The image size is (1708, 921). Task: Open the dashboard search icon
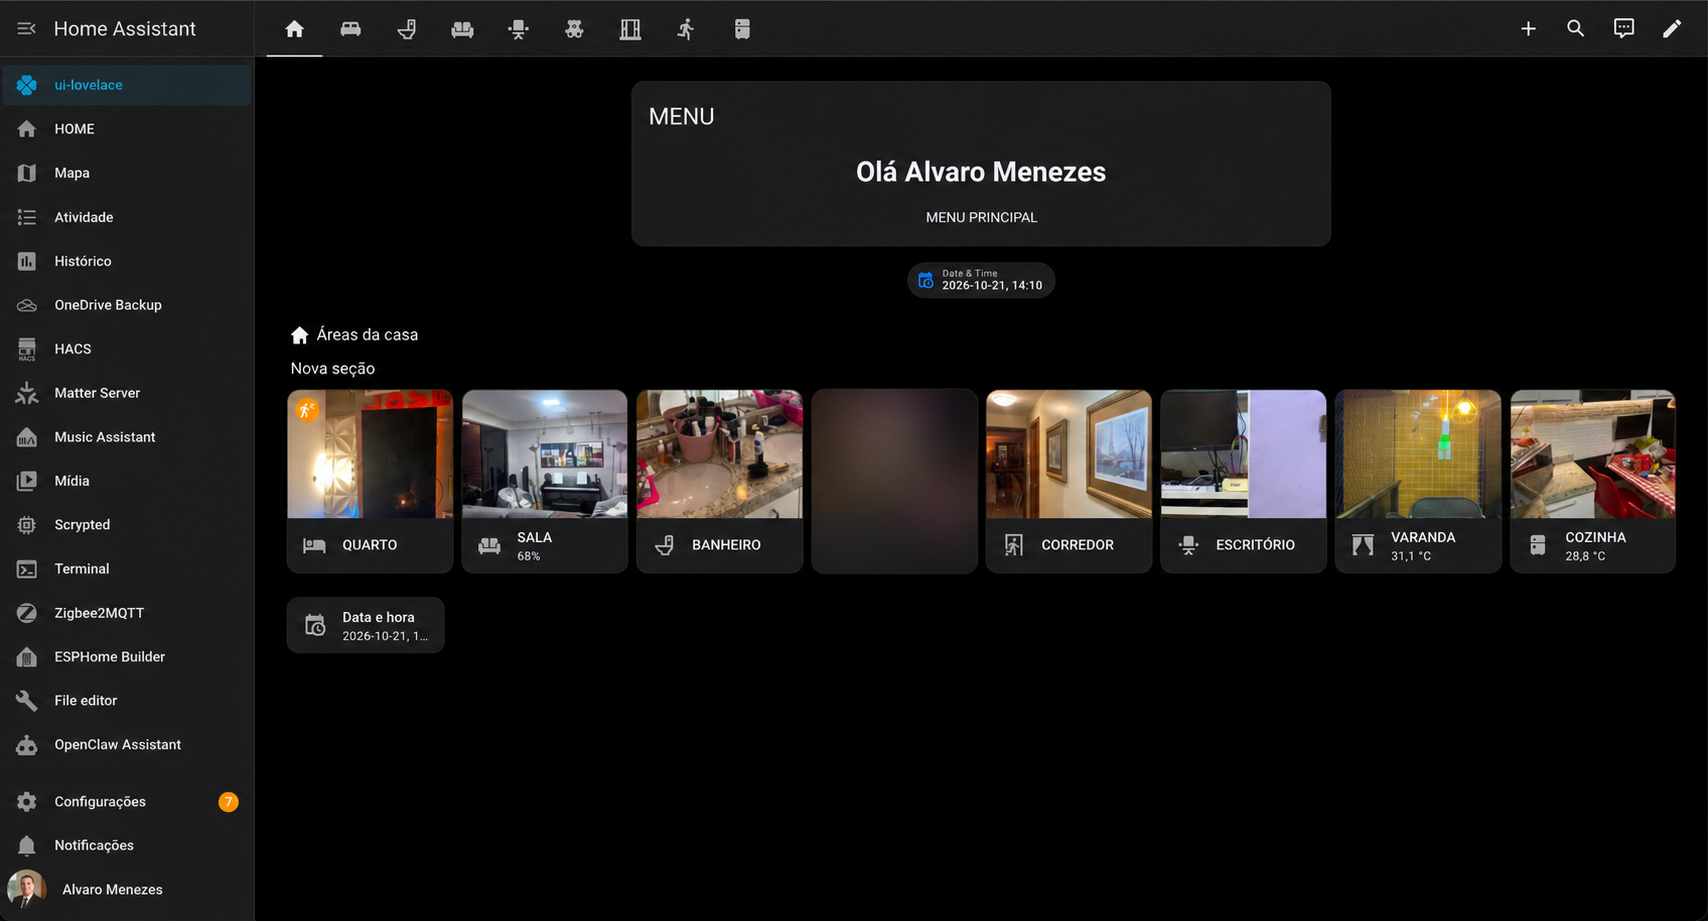[x=1576, y=29]
